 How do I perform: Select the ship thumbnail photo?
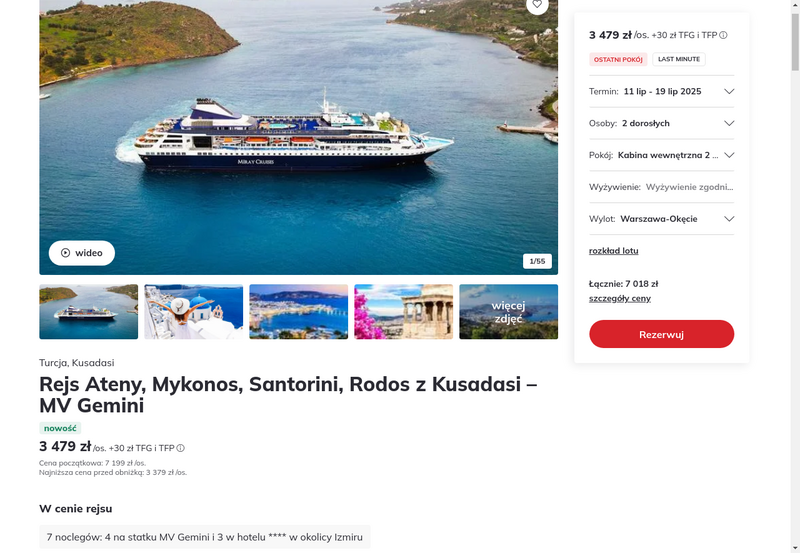[x=89, y=312]
